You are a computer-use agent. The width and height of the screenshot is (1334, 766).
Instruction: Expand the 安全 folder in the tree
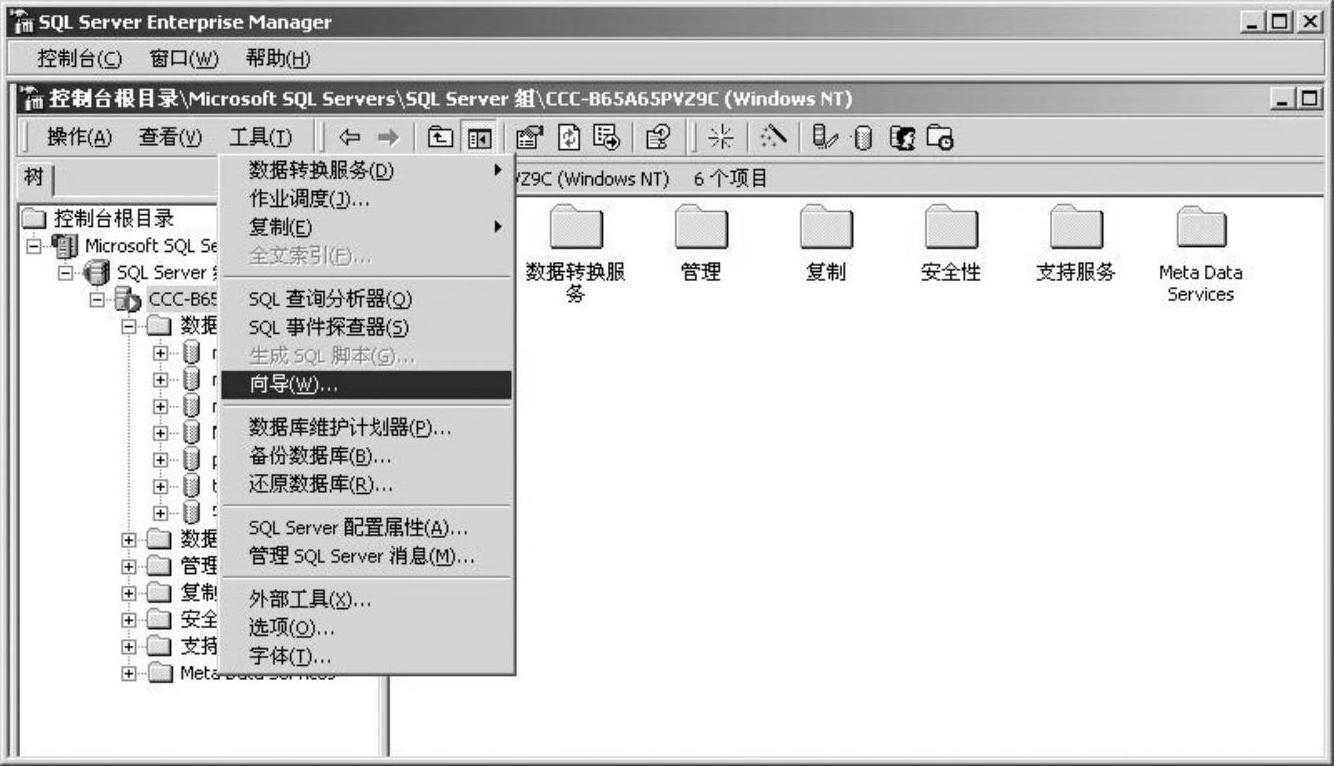click(x=128, y=619)
